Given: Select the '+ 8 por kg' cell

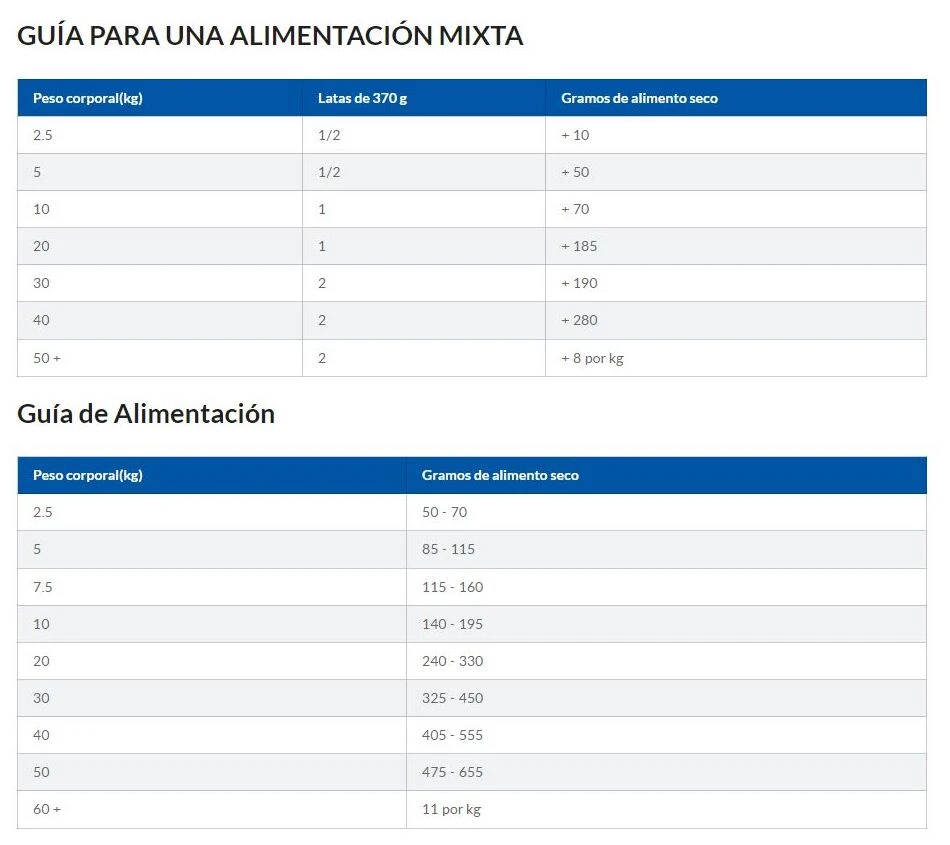Looking at the screenshot, I should pyautogui.click(x=592, y=358).
